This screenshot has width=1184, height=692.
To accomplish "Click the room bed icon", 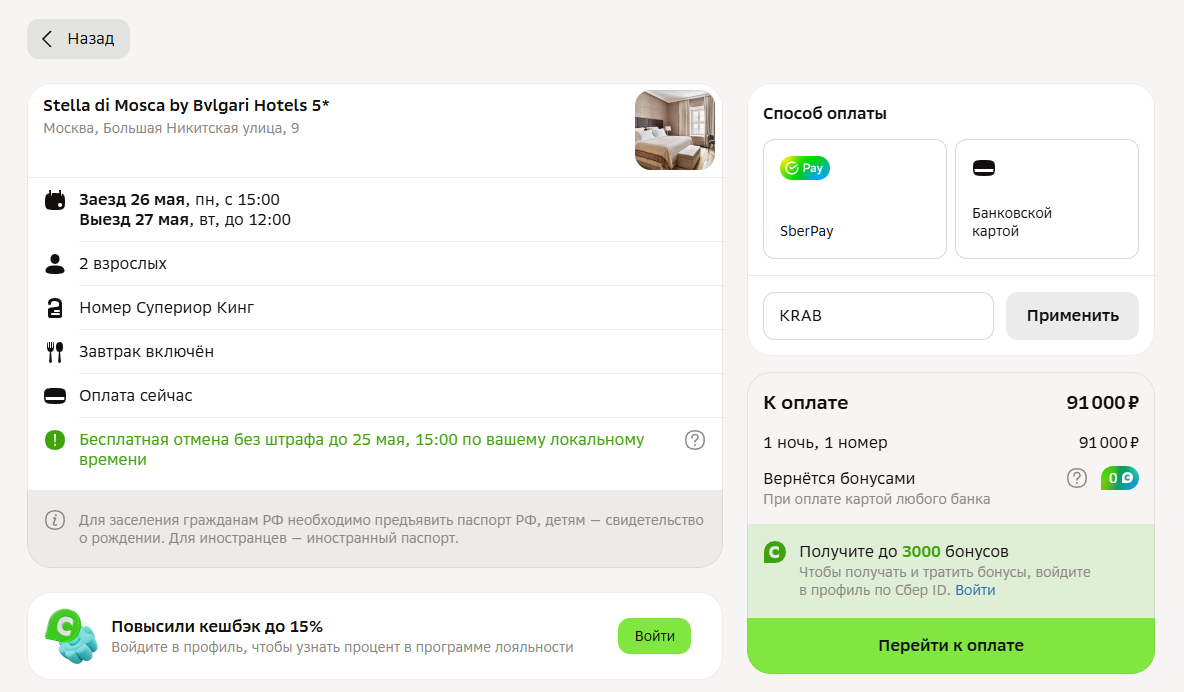I will [x=55, y=307].
